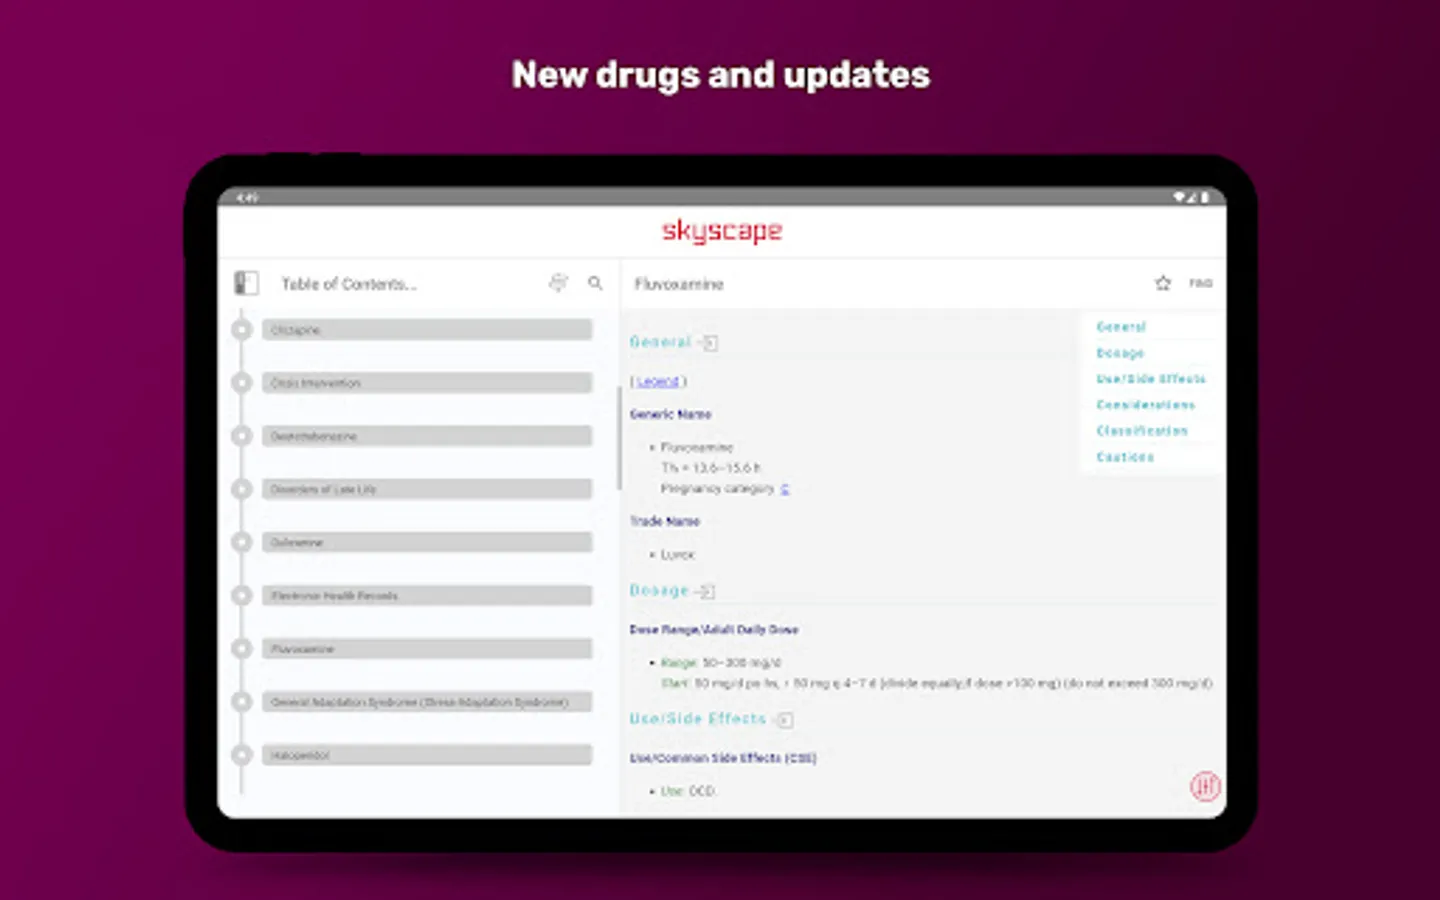The image size is (1440, 900).
Task: Open the Legend link
Action: click(659, 381)
